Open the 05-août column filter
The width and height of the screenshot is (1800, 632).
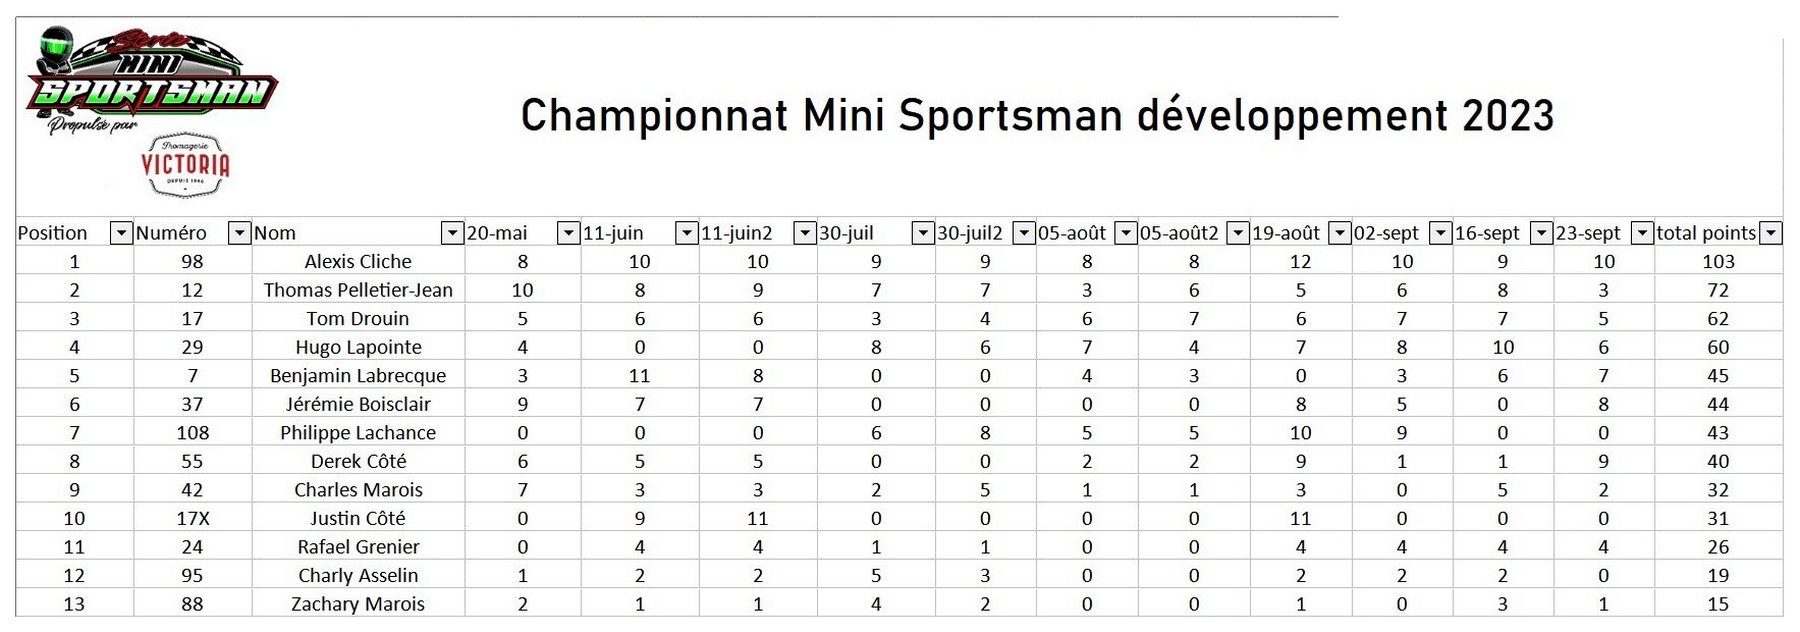click(1126, 233)
